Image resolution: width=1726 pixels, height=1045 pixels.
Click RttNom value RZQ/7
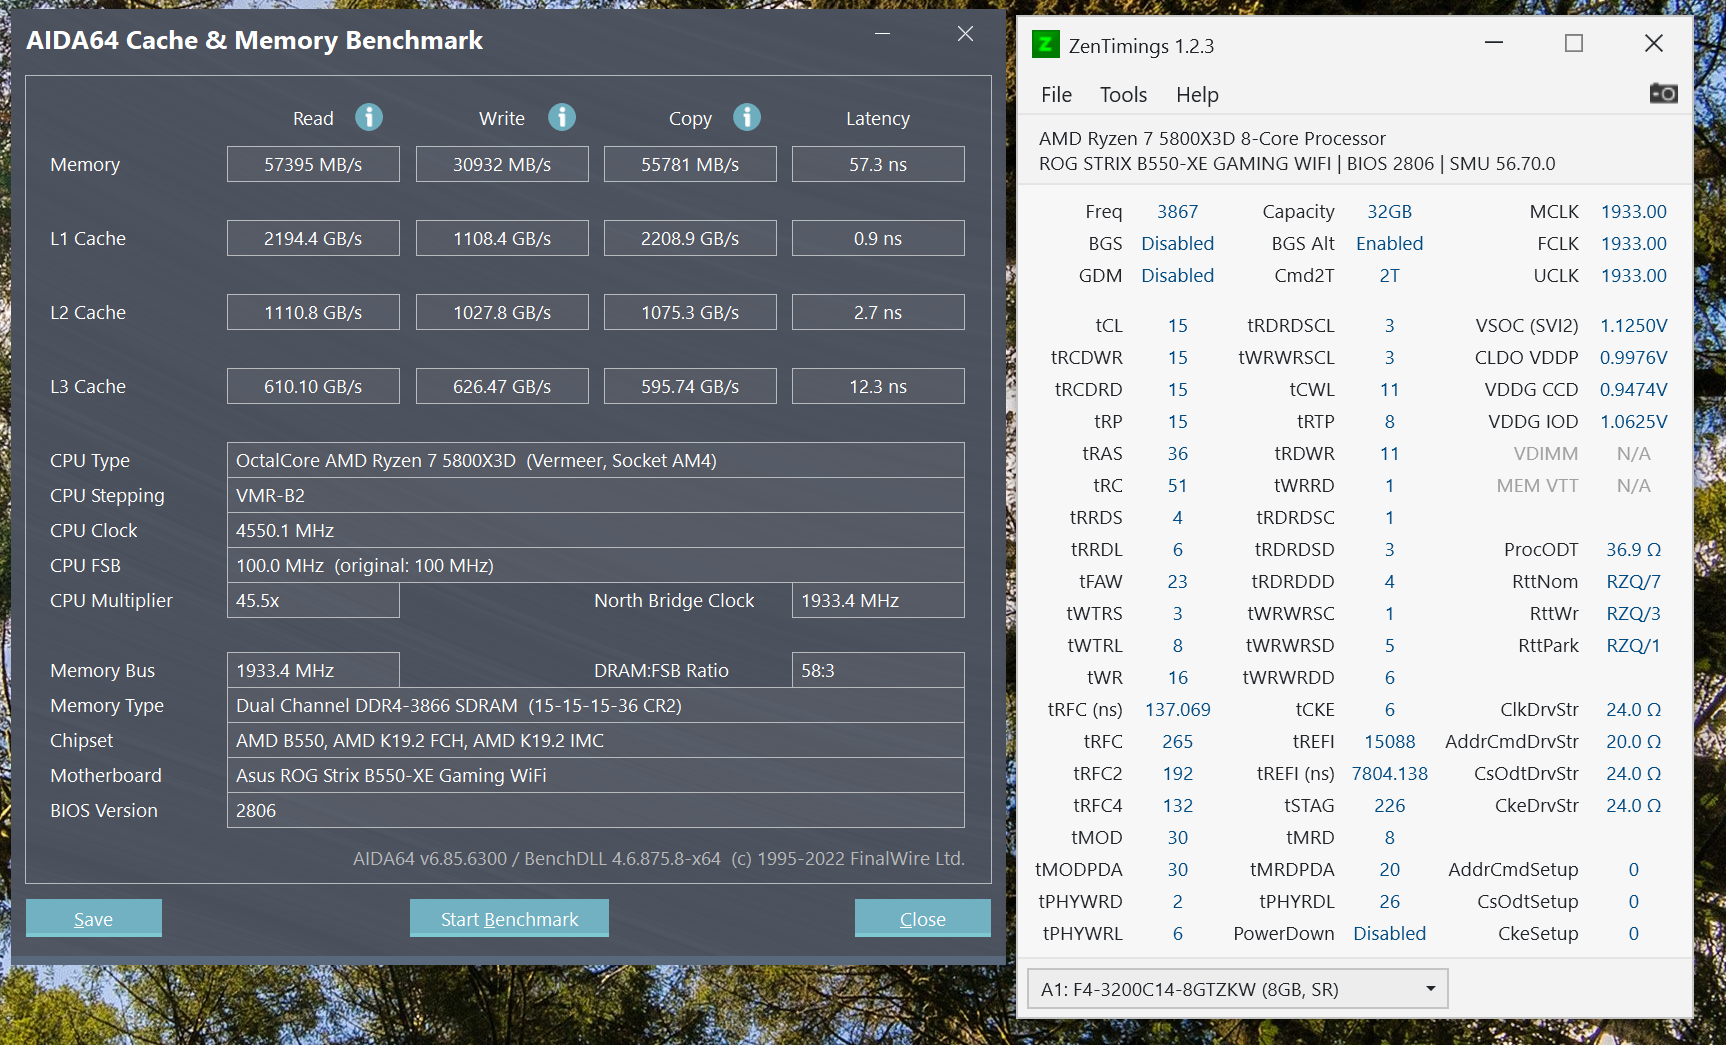(1634, 582)
